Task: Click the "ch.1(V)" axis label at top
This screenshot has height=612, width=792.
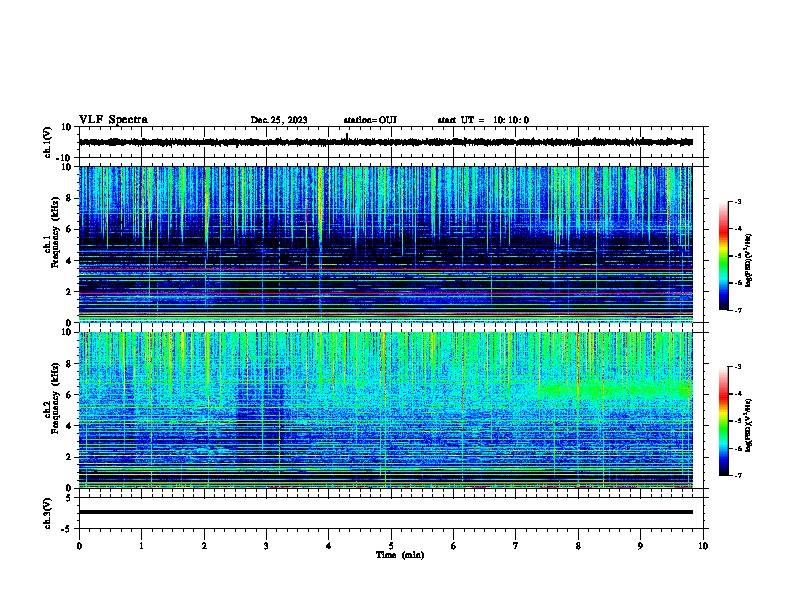Action: click(48, 142)
